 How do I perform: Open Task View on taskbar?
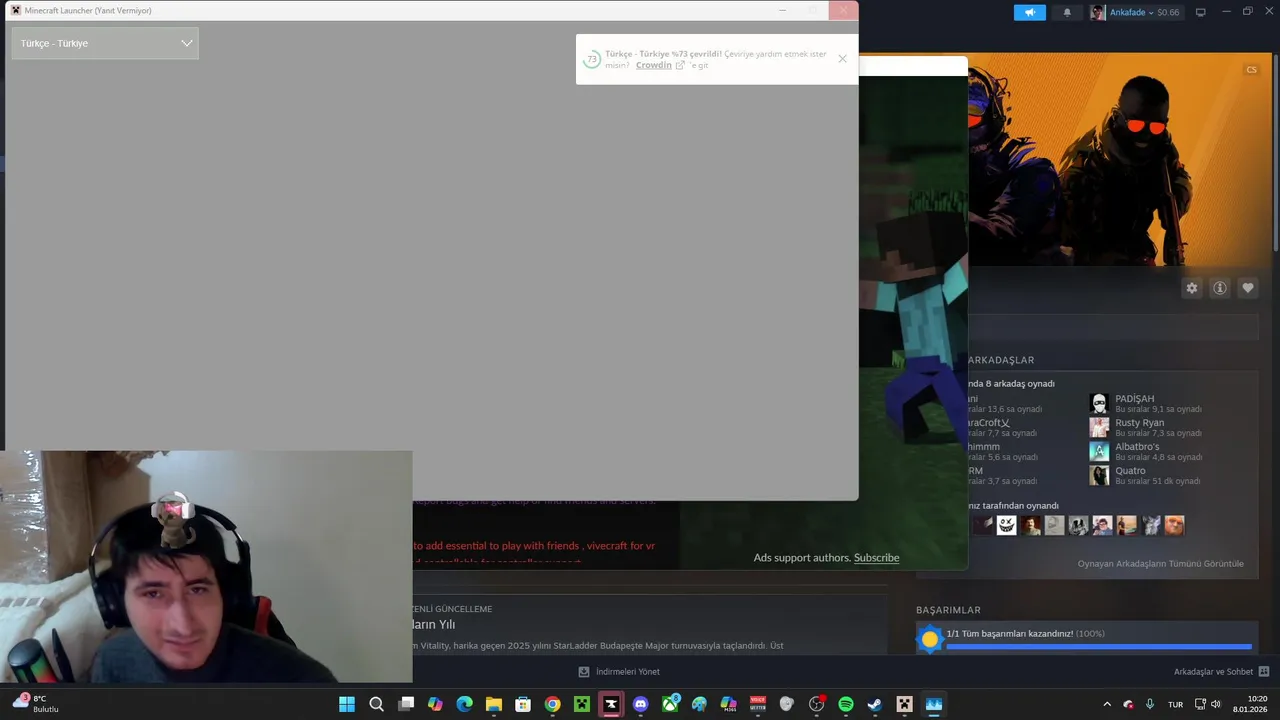[x=406, y=704]
